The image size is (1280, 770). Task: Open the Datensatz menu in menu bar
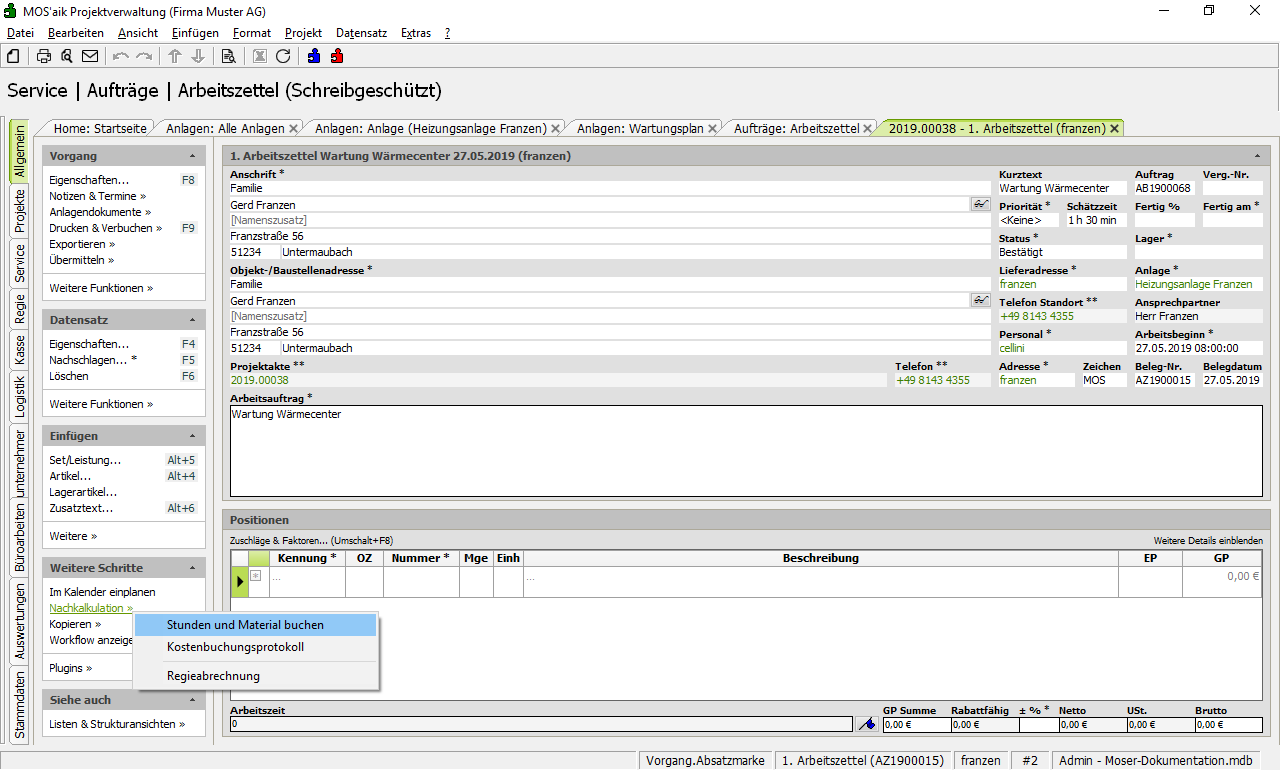point(361,33)
